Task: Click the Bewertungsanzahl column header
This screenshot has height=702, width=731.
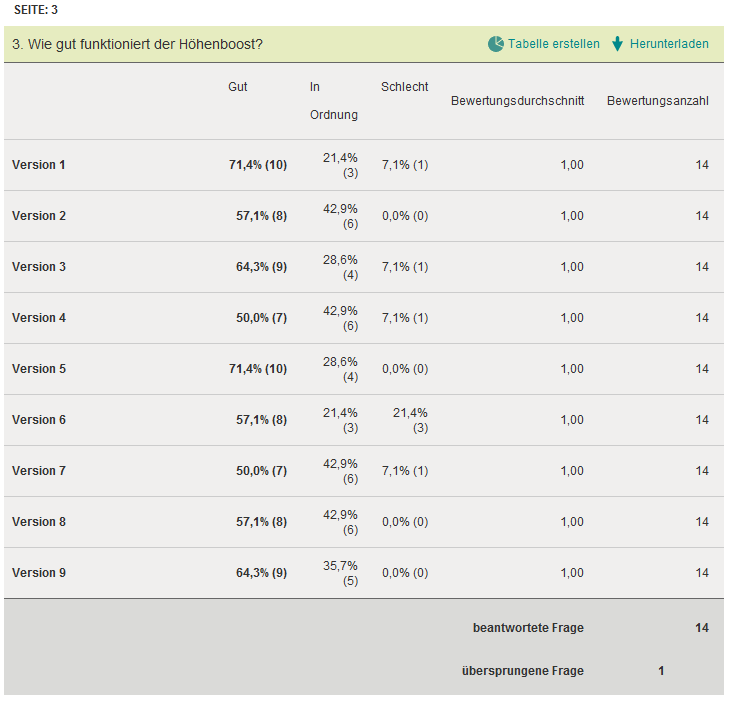Action: pyautogui.click(x=658, y=101)
